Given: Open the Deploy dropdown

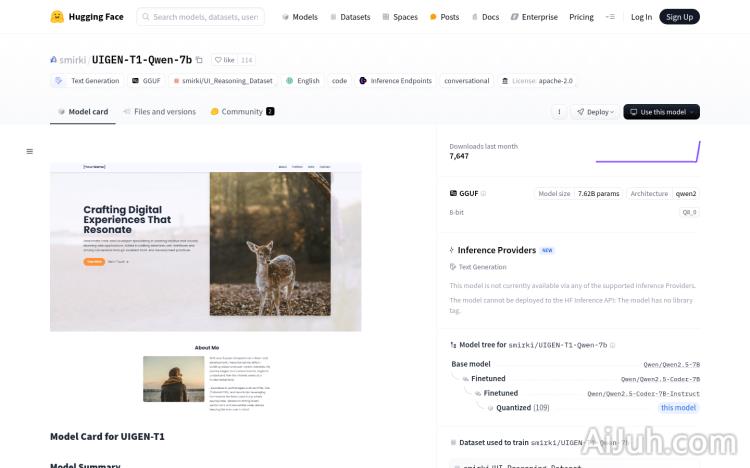Looking at the screenshot, I should coord(595,112).
